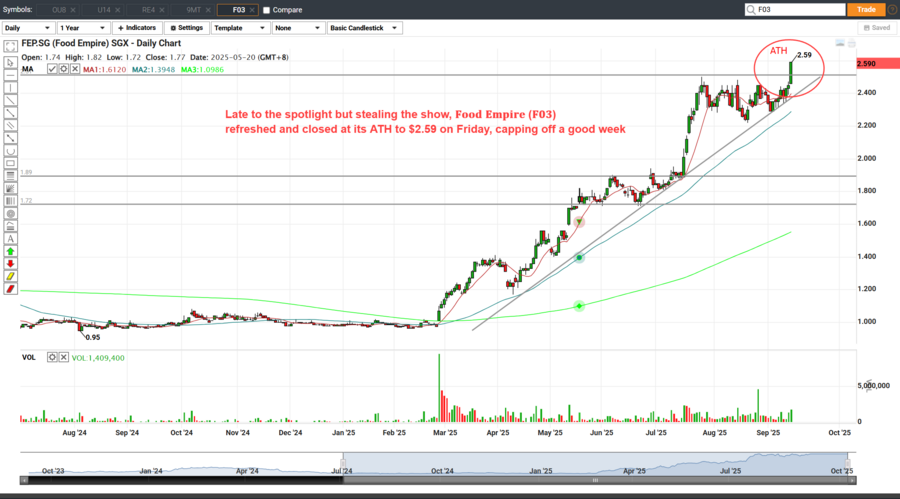Select the vertical line drawing tool
Screen dimensions: 900x499
click(x=10, y=88)
